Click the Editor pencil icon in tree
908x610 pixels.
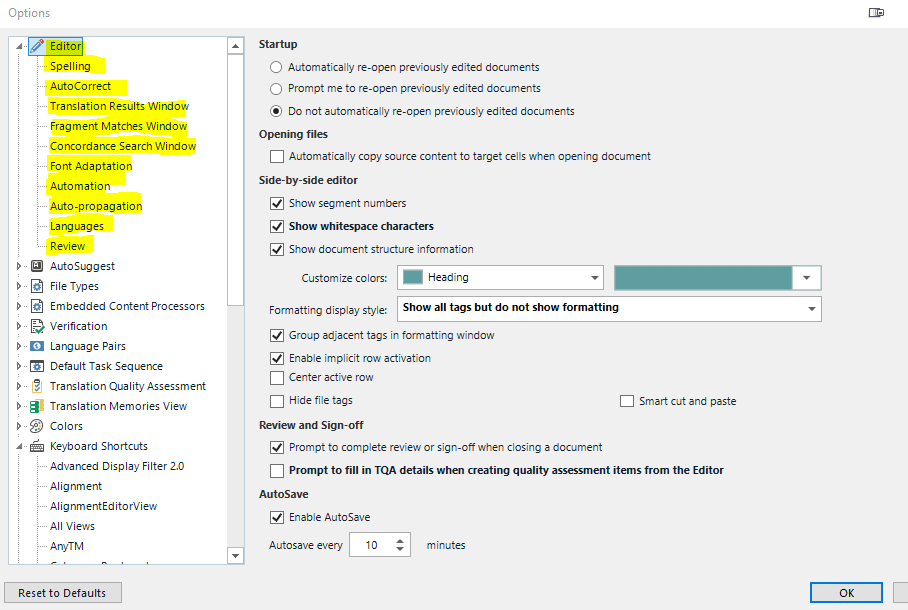click(37, 46)
